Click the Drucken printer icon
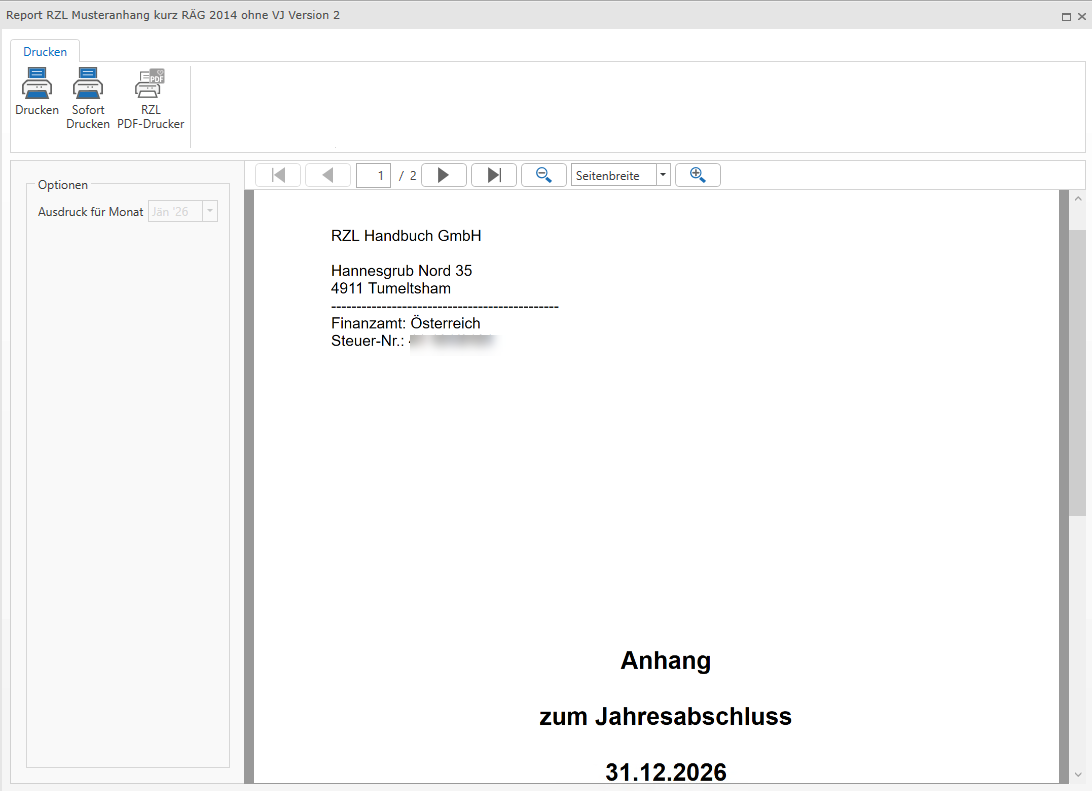Viewport: 1092px width, 791px height. click(x=37, y=83)
